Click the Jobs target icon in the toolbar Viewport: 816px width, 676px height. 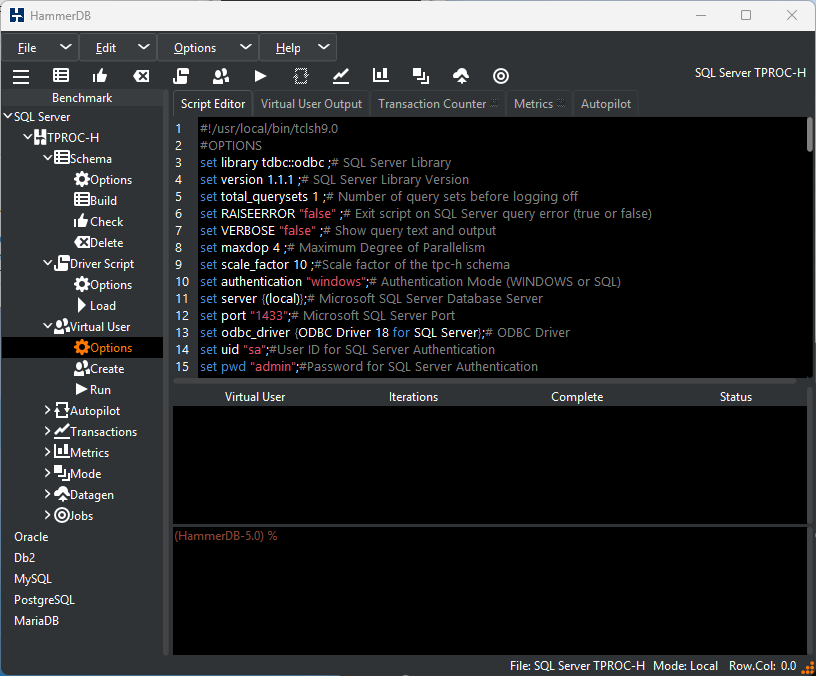click(x=501, y=76)
